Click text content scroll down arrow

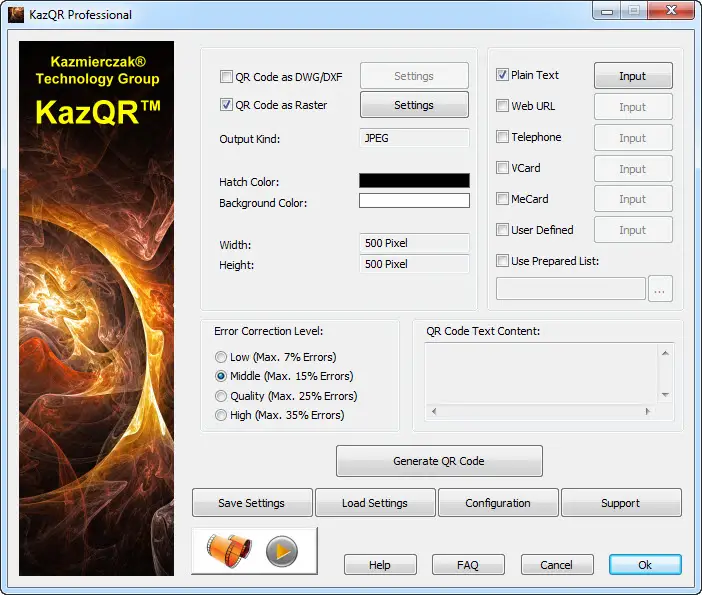665,394
